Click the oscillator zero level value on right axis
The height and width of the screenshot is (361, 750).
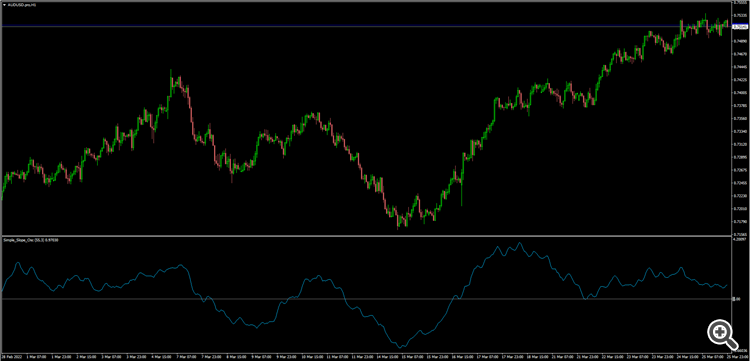click(738, 299)
